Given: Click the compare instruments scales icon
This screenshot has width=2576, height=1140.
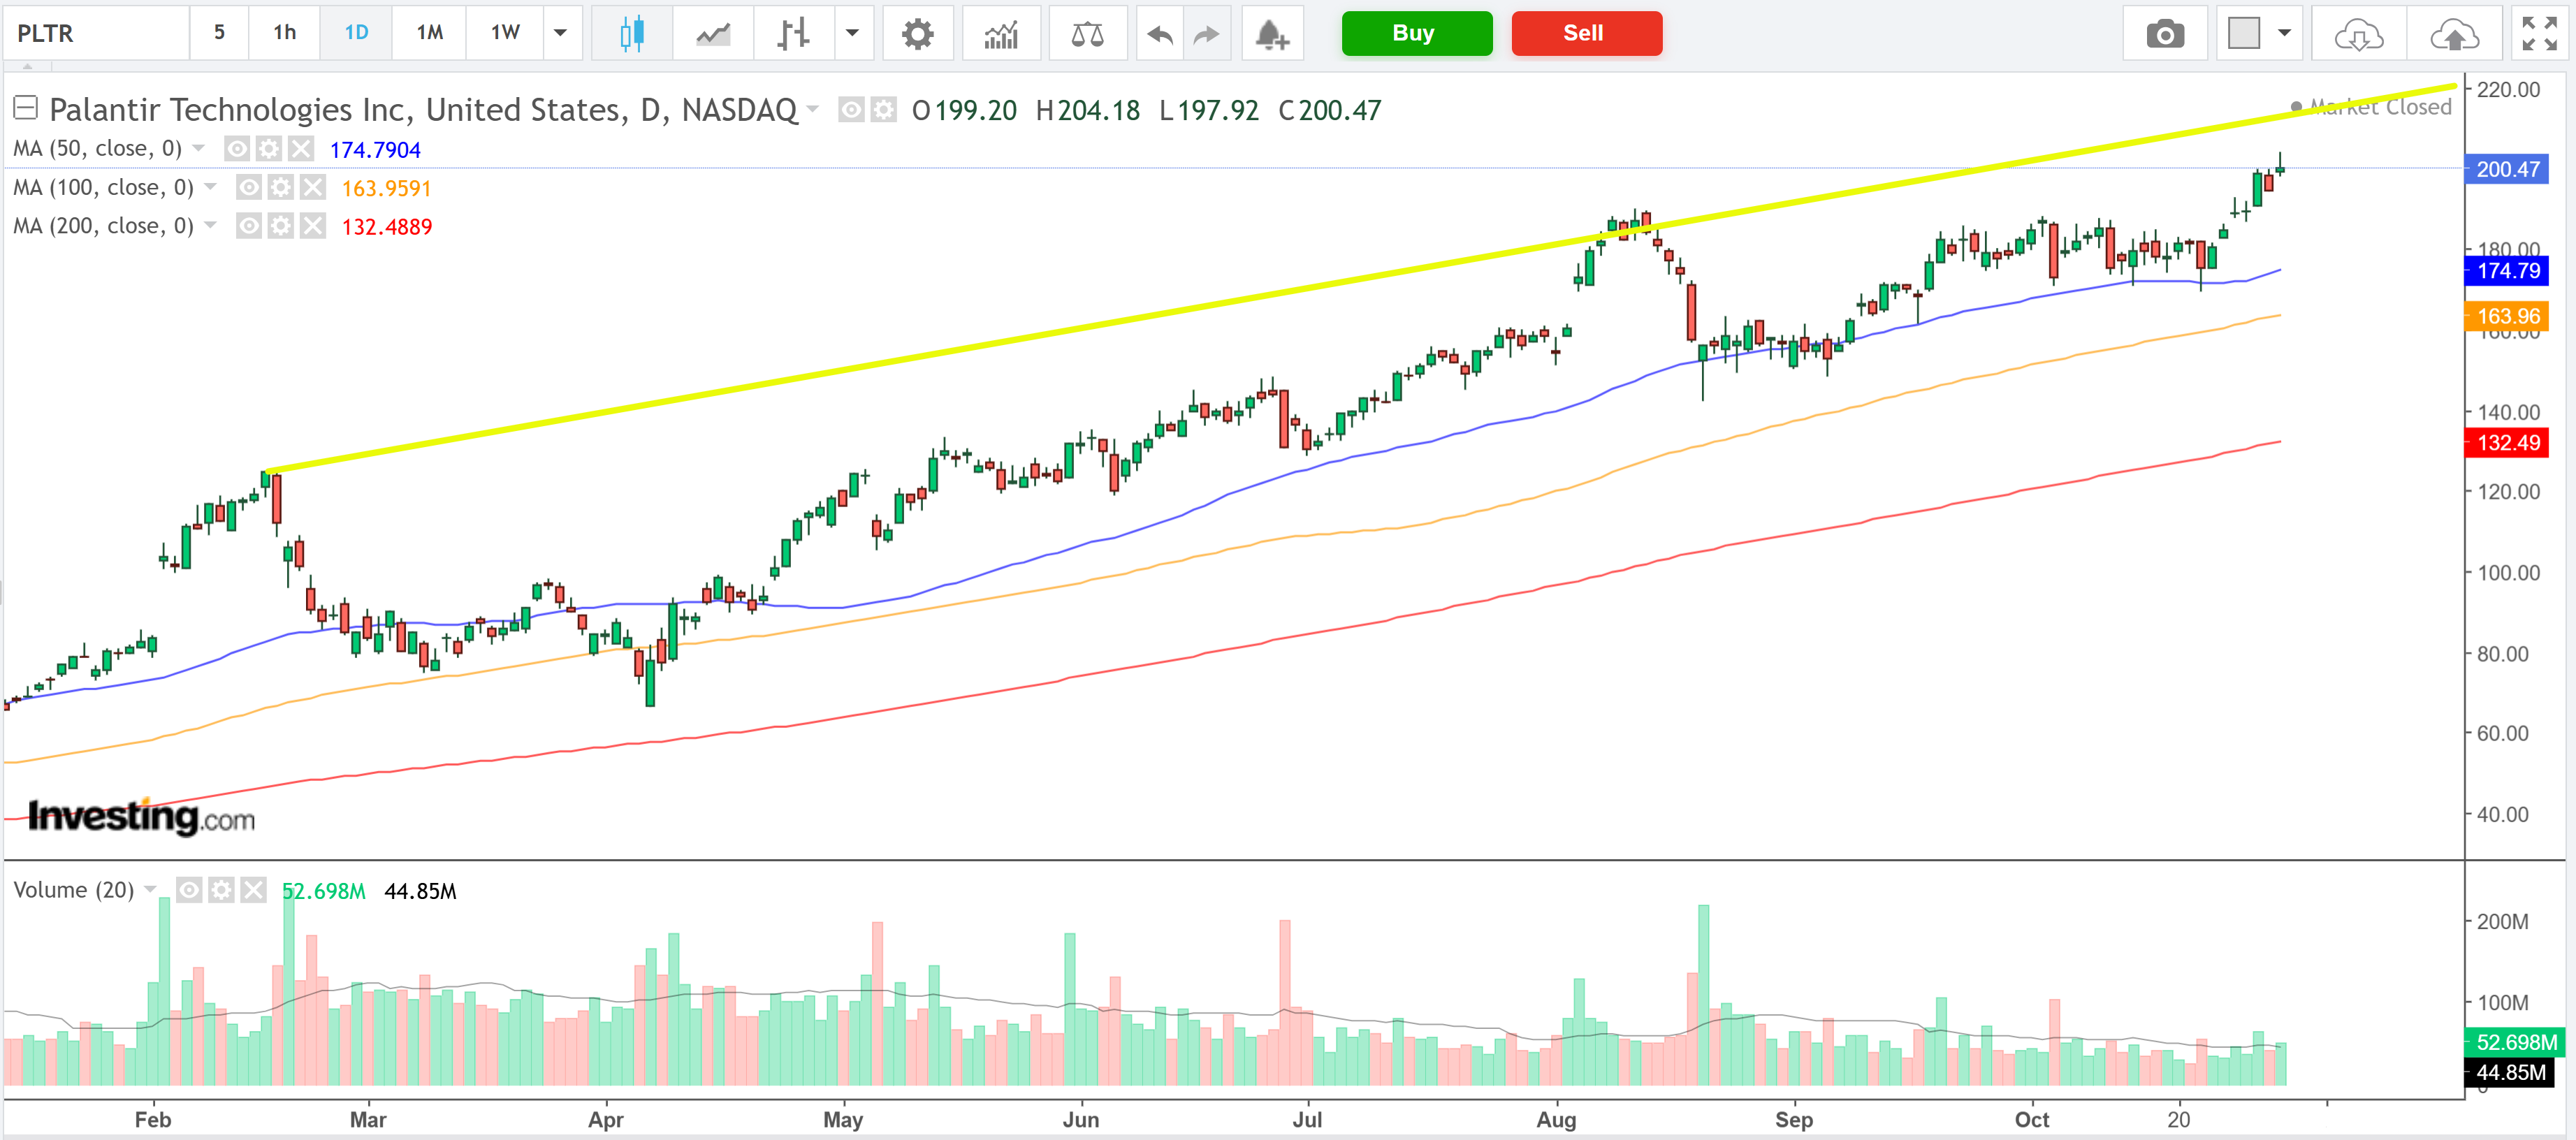Looking at the screenshot, I should coord(1088,33).
